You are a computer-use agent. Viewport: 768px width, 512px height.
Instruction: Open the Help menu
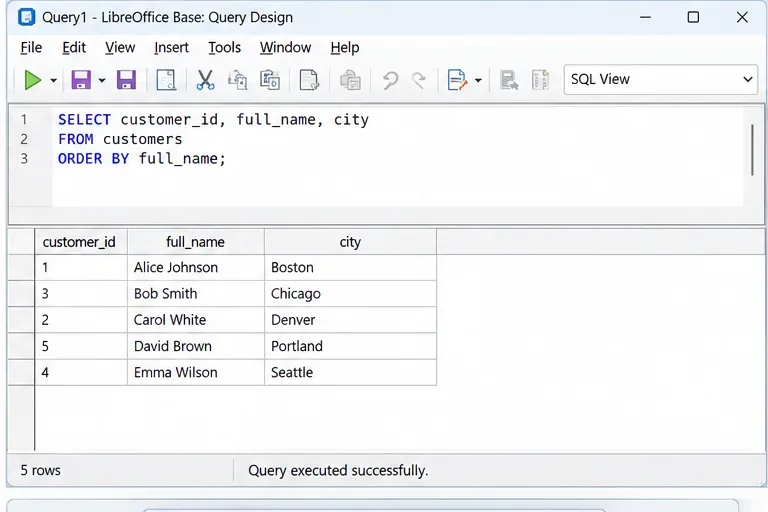click(x=345, y=48)
